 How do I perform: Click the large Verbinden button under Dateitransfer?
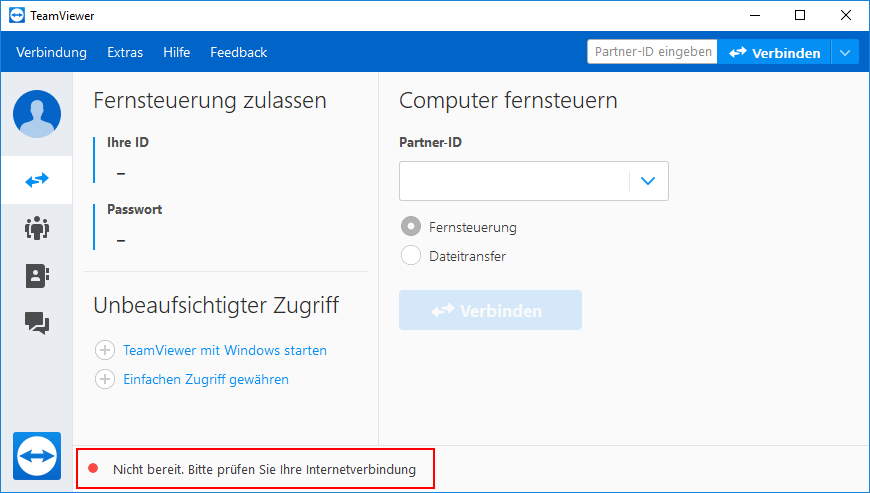pos(490,310)
